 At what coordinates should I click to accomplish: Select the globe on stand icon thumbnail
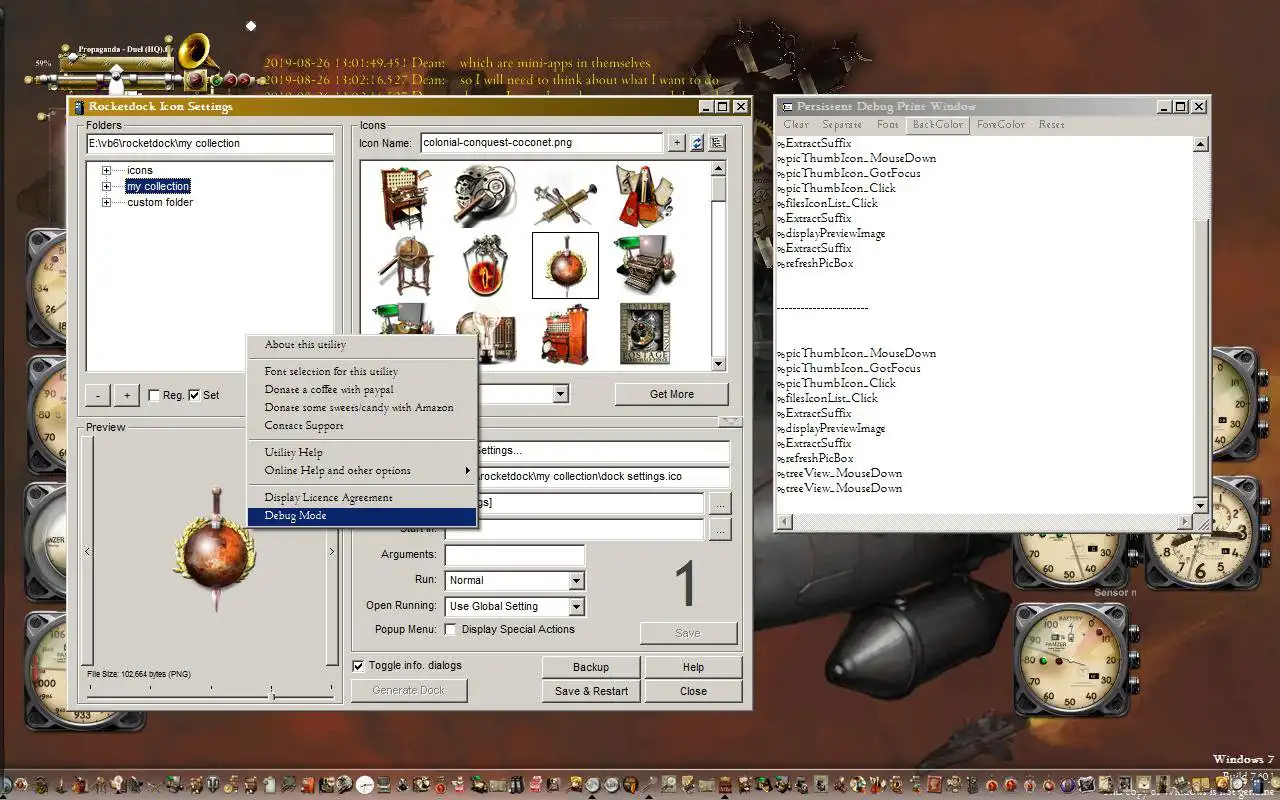pos(404,265)
